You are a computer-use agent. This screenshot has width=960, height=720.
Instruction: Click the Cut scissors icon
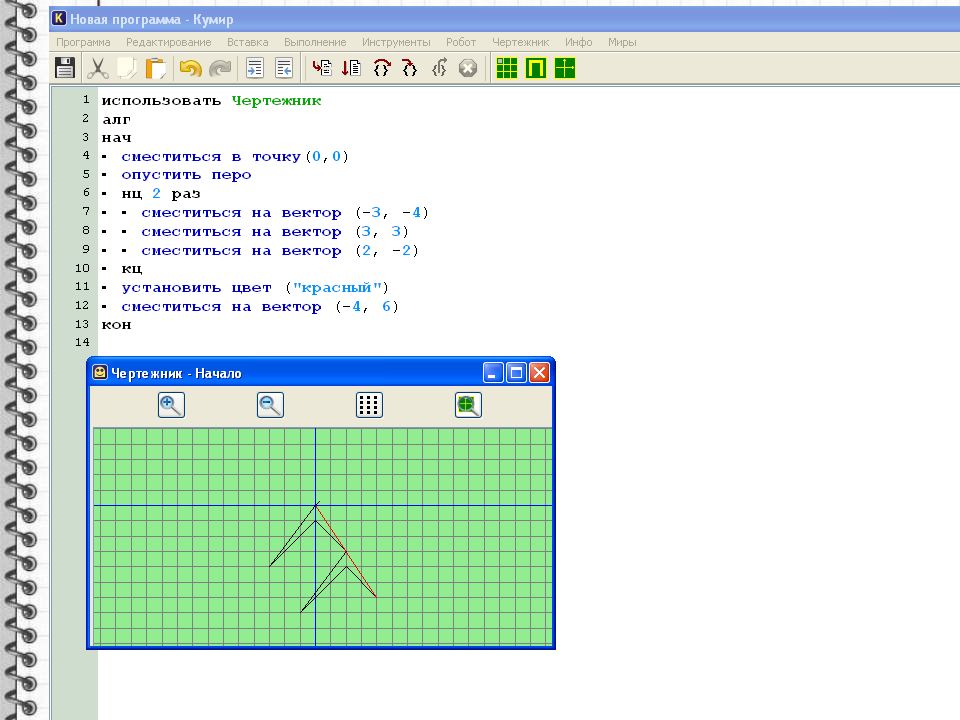(98, 68)
